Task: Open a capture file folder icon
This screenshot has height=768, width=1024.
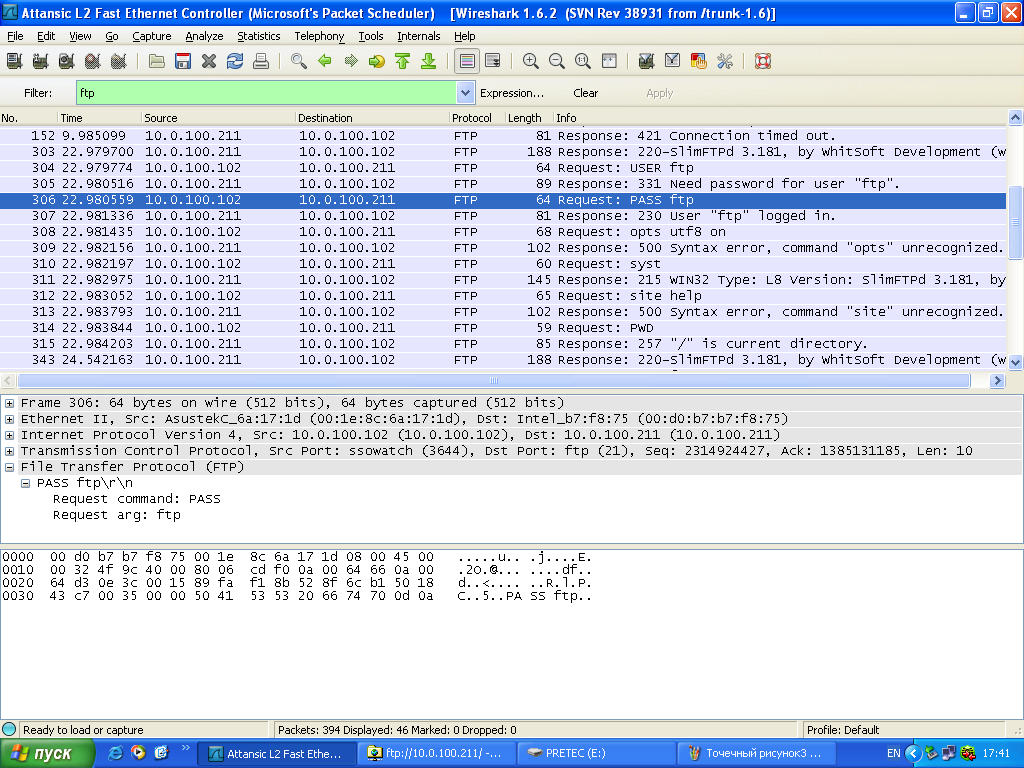Action: [157, 61]
